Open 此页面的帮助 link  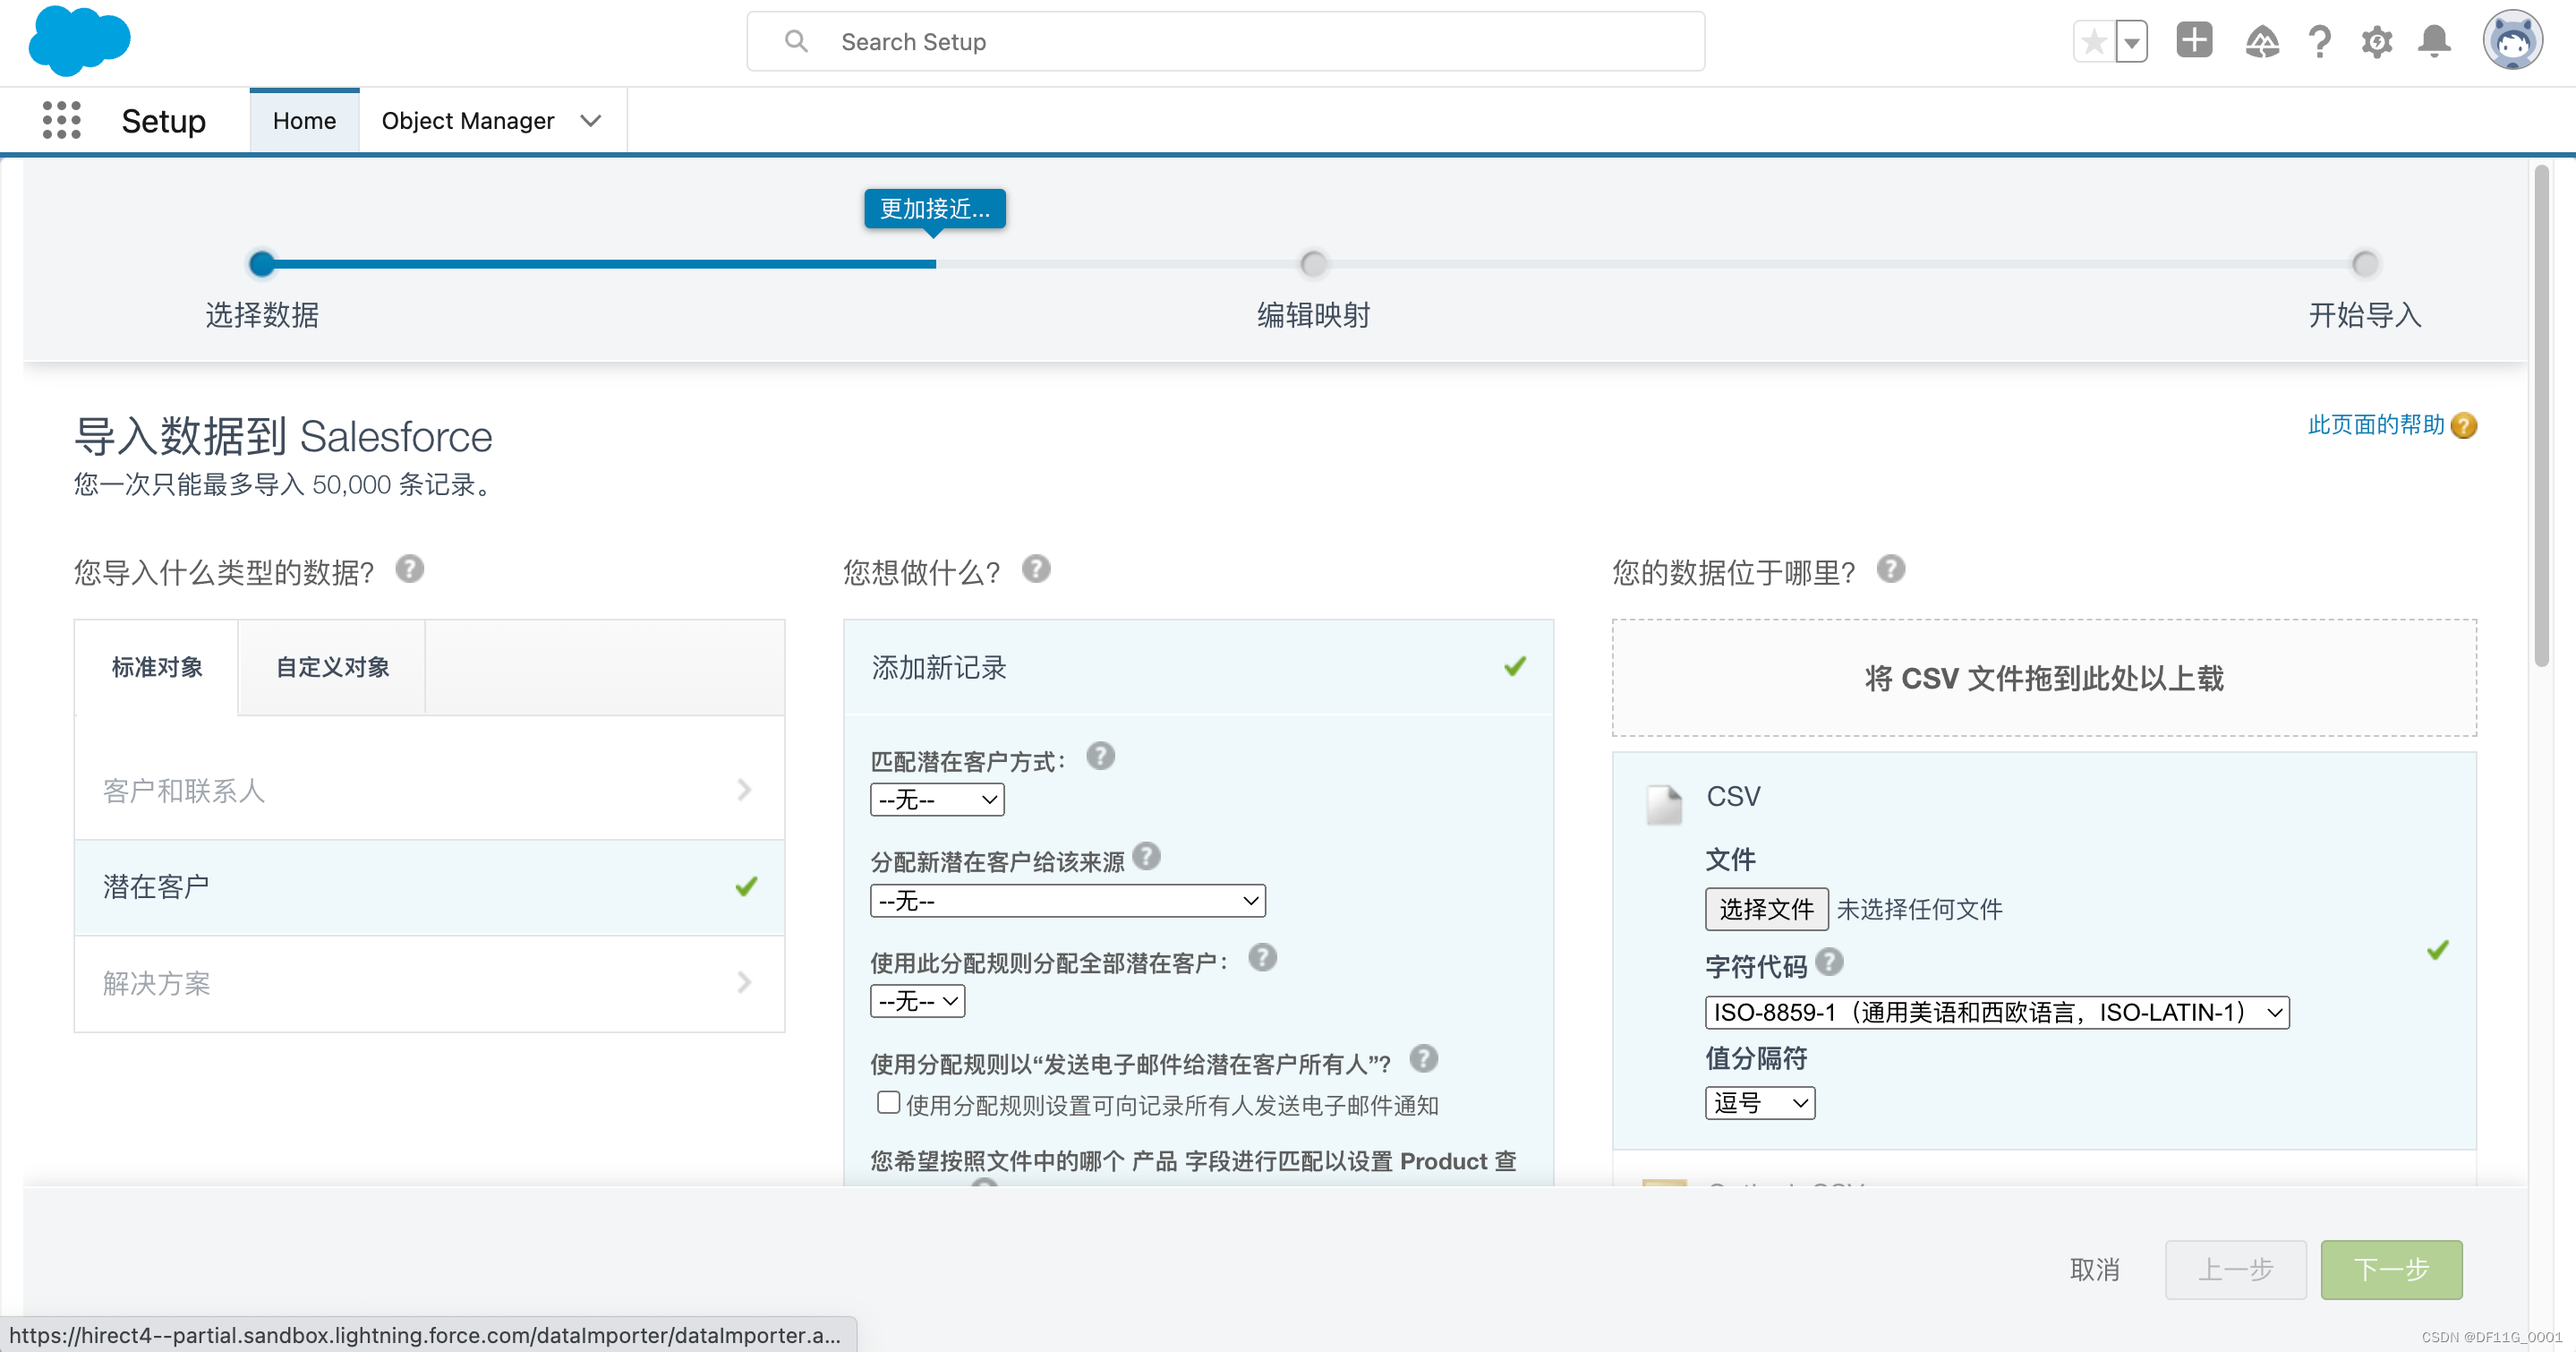[x=2378, y=424]
